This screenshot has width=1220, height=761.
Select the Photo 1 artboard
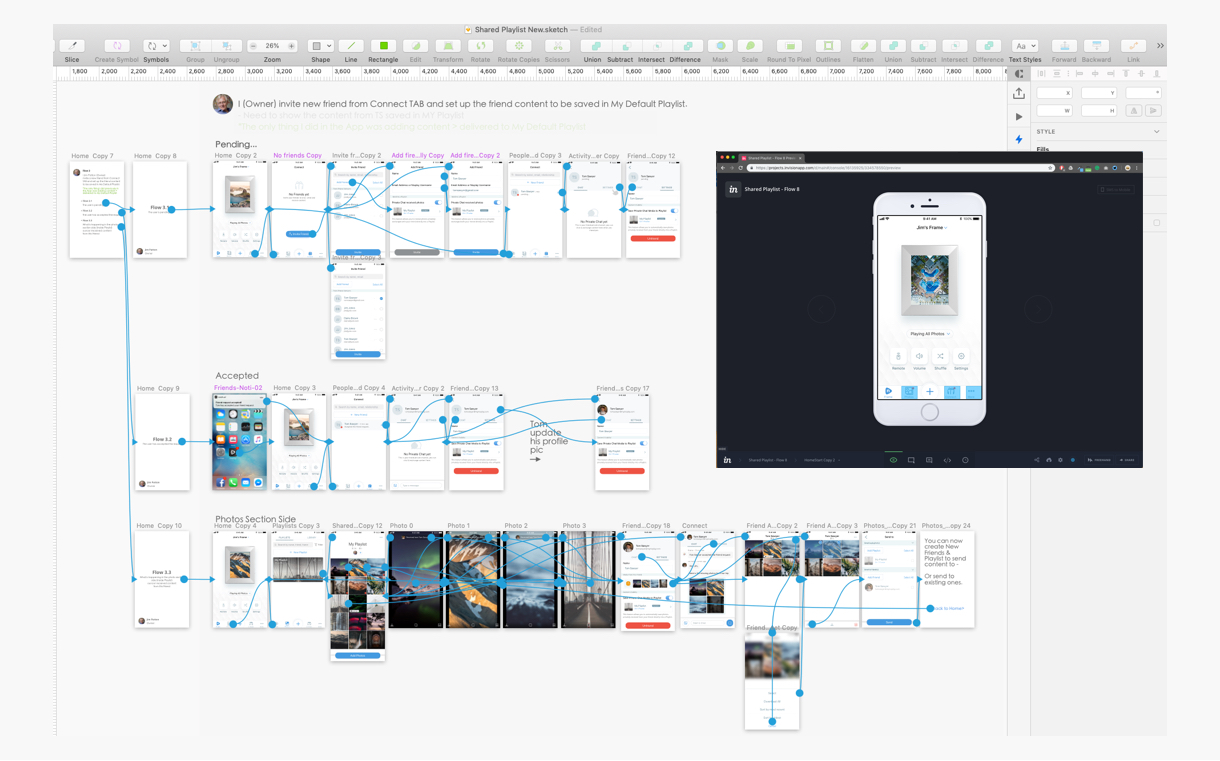(x=473, y=579)
